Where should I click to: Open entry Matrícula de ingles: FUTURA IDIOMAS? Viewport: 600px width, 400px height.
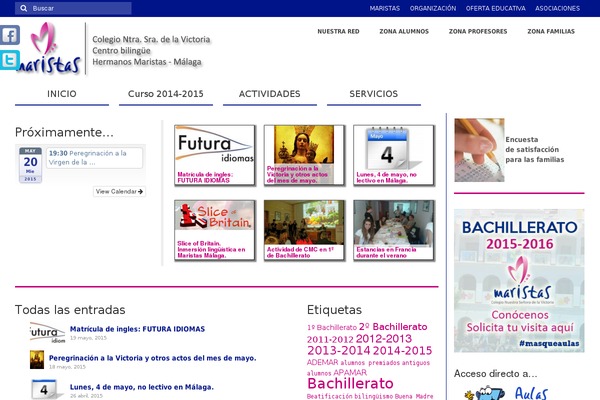point(137,329)
